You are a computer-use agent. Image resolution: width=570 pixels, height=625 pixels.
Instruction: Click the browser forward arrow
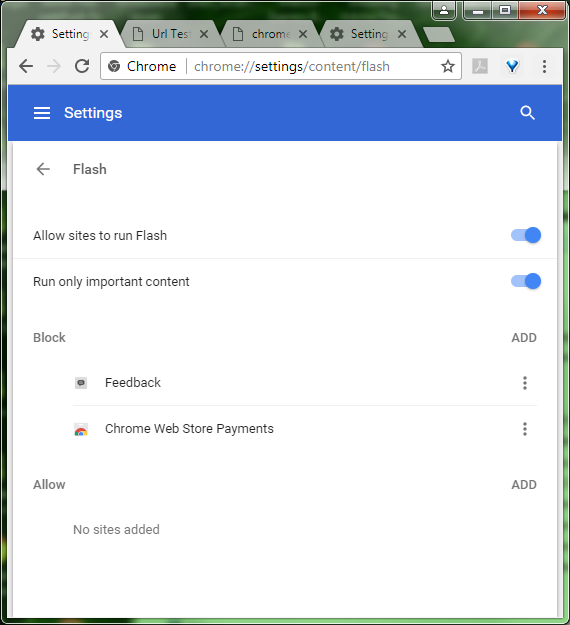tap(54, 66)
